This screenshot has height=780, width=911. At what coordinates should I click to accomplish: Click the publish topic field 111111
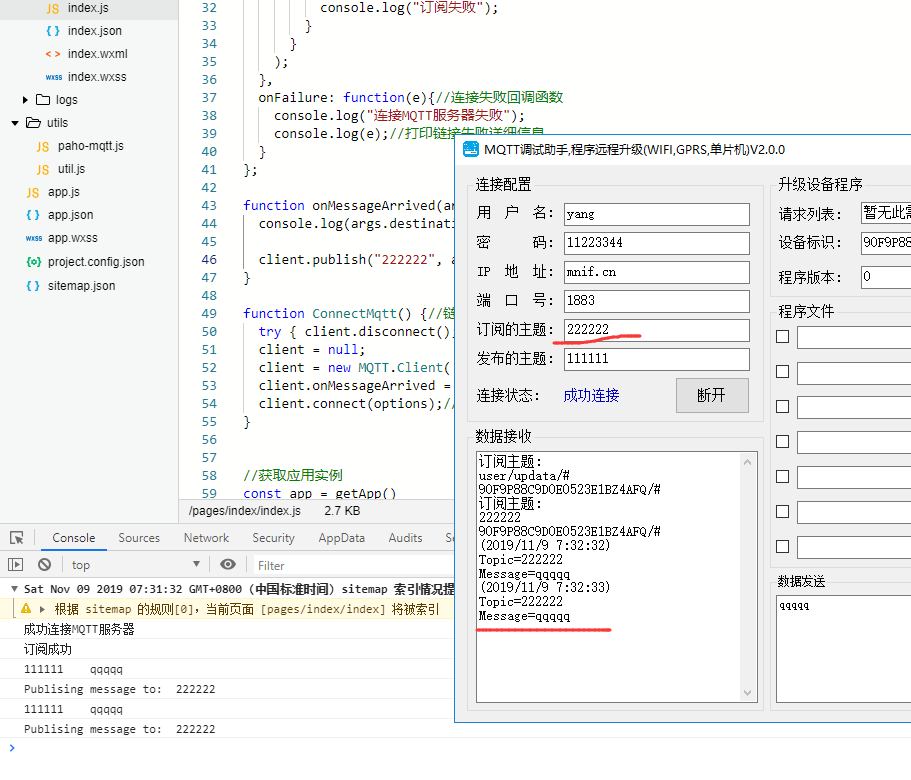click(657, 359)
